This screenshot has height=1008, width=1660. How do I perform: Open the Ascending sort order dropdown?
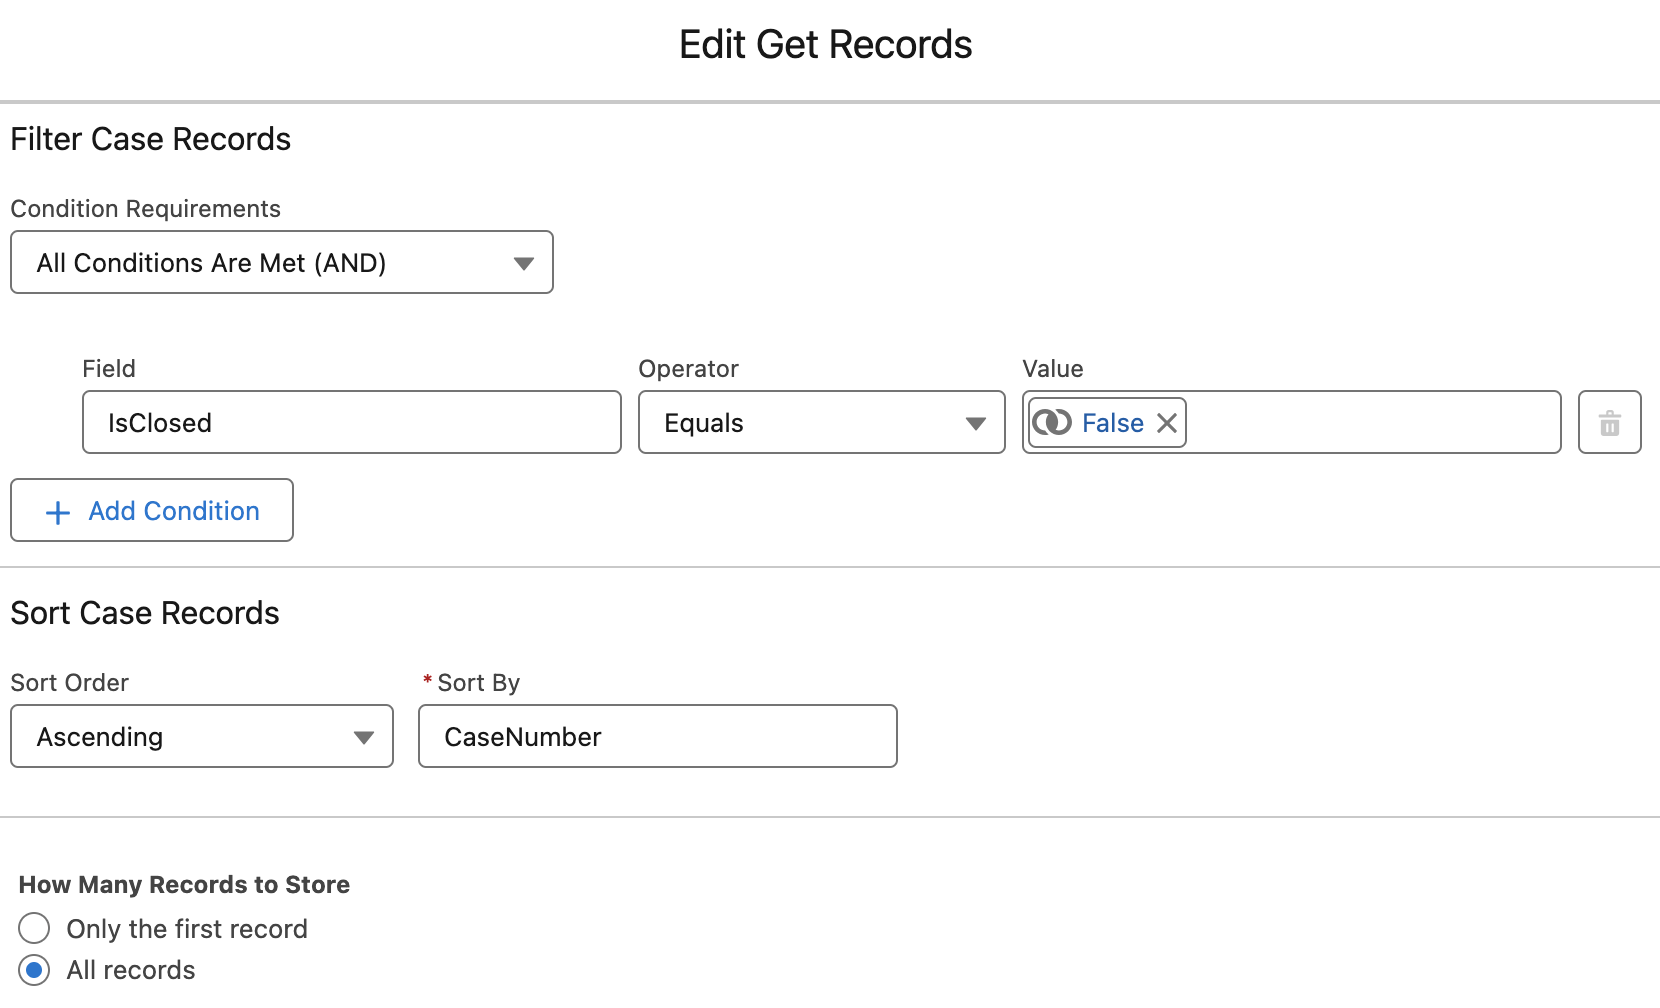pyautogui.click(x=200, y=737)
